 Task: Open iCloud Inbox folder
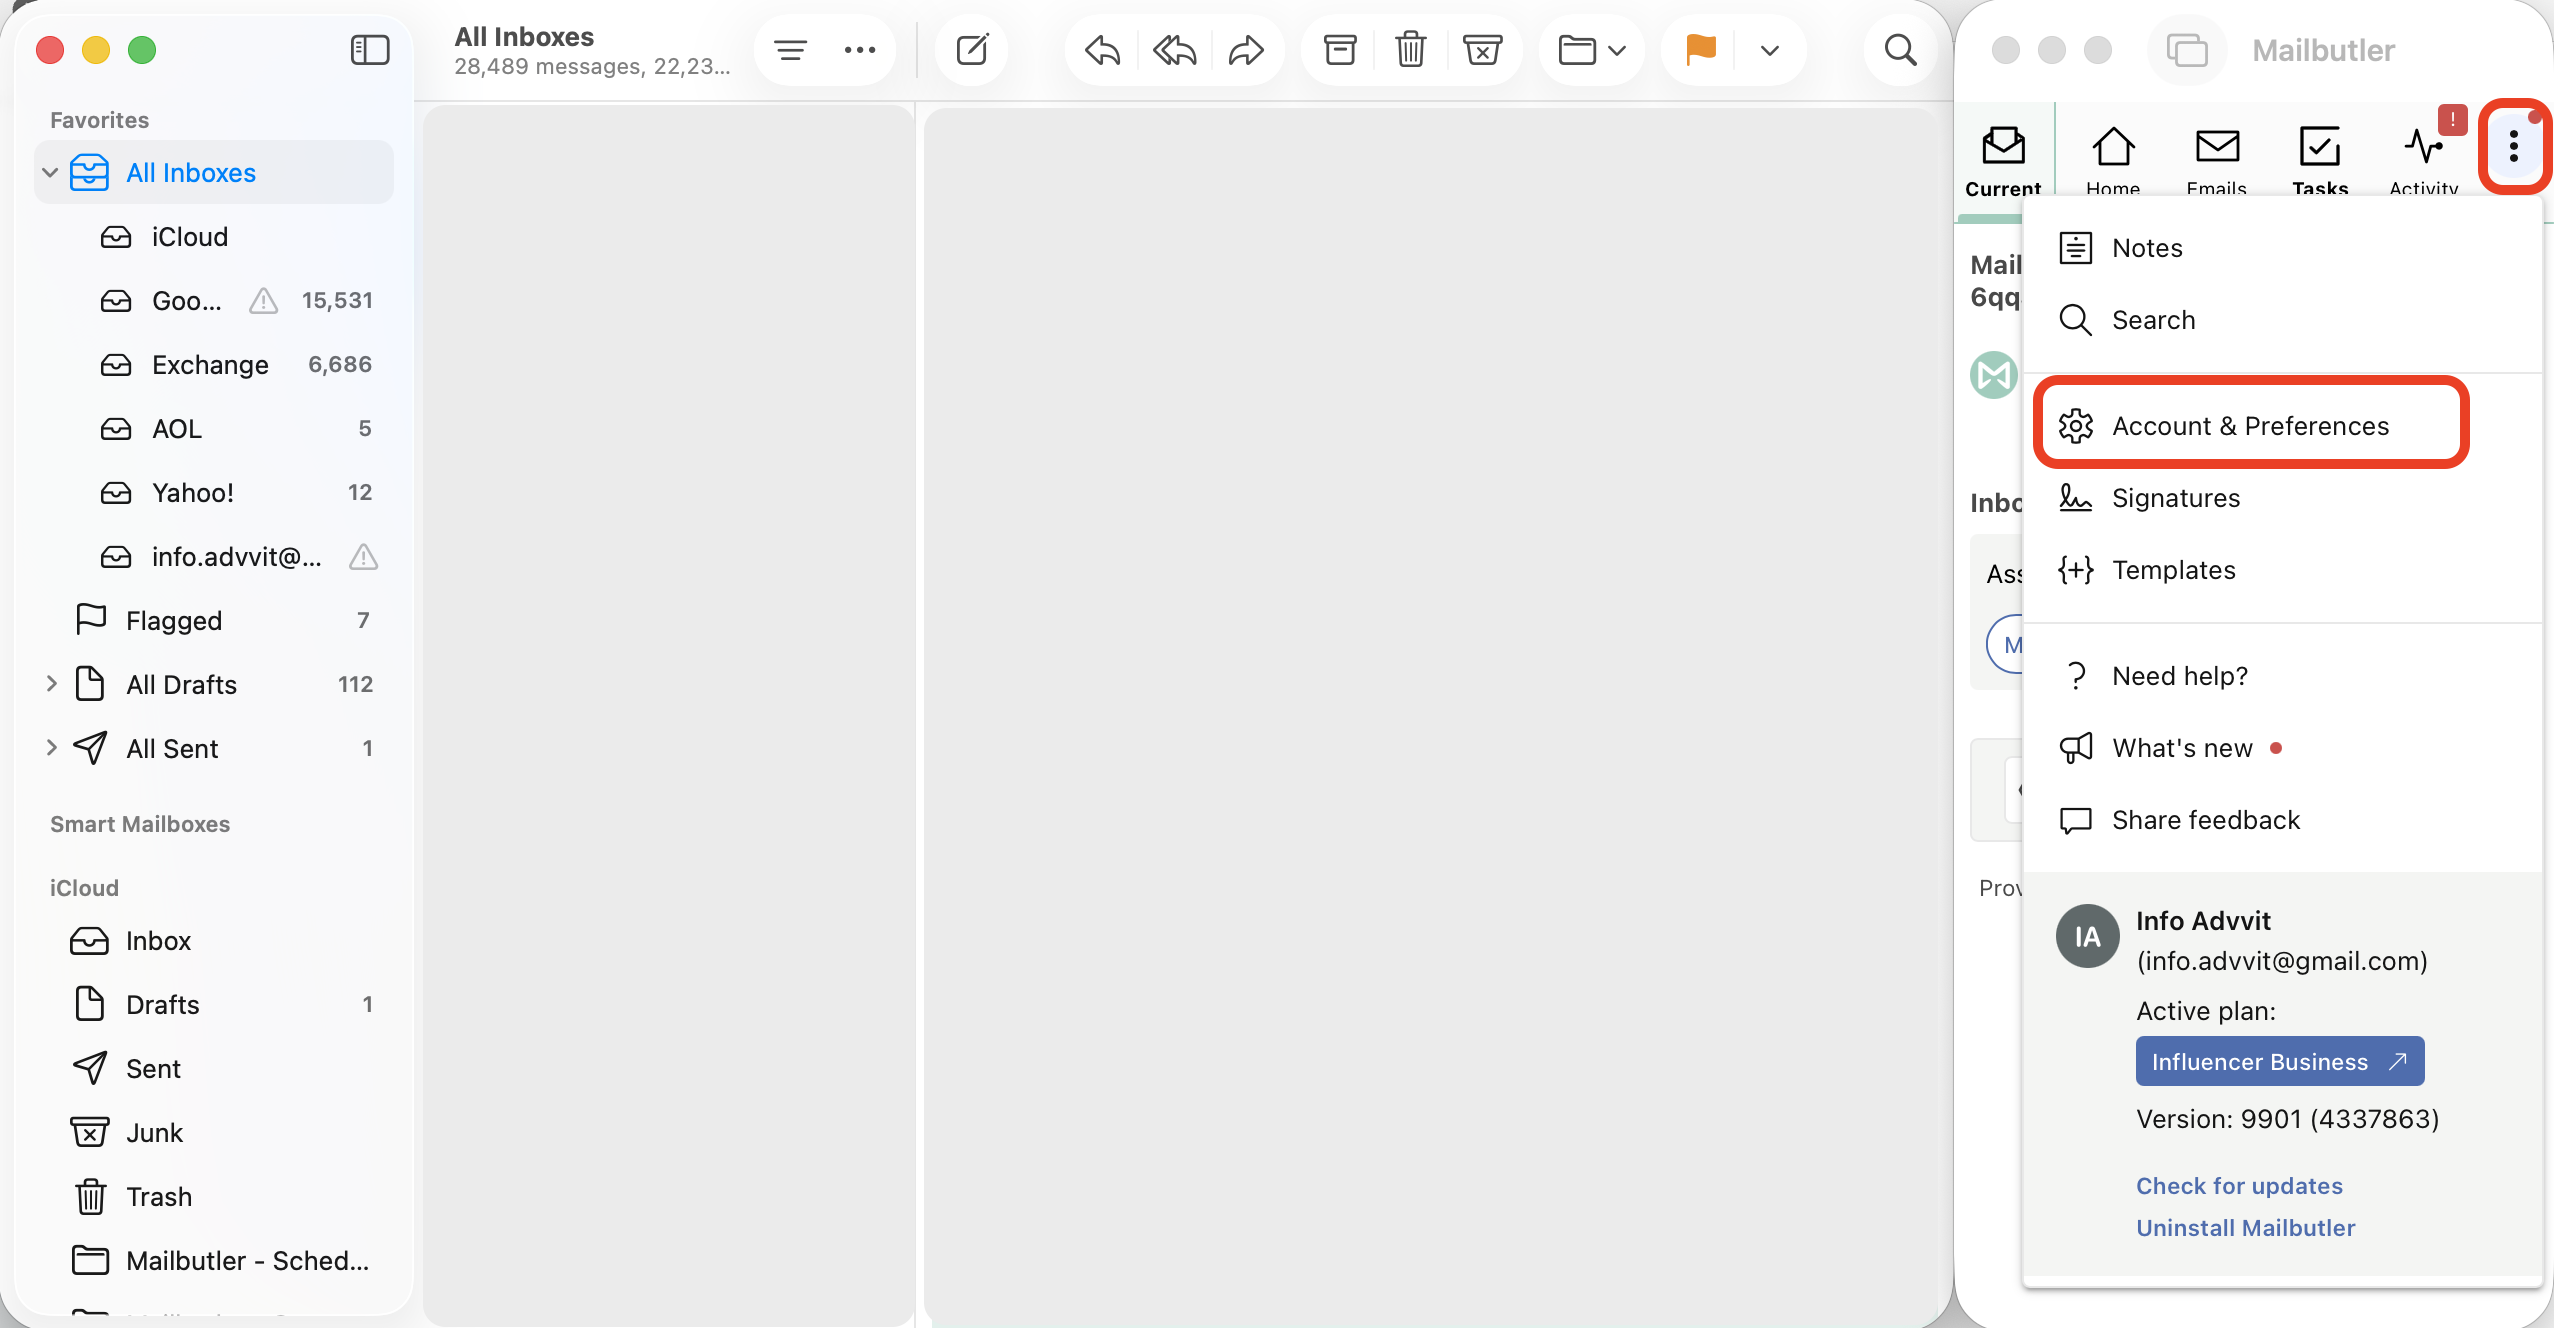(x=214, y=940)
